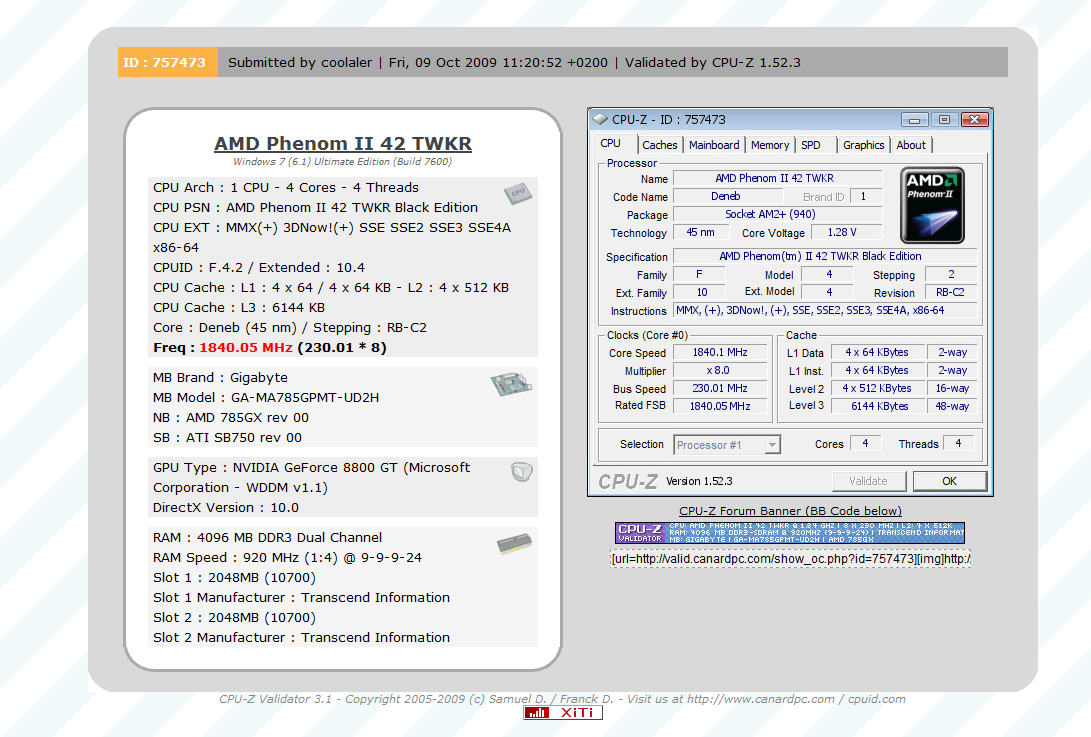Click the Windows 7 Ultimate Edition subtitle
The image size is (1091, 737).
click(342, 161)
